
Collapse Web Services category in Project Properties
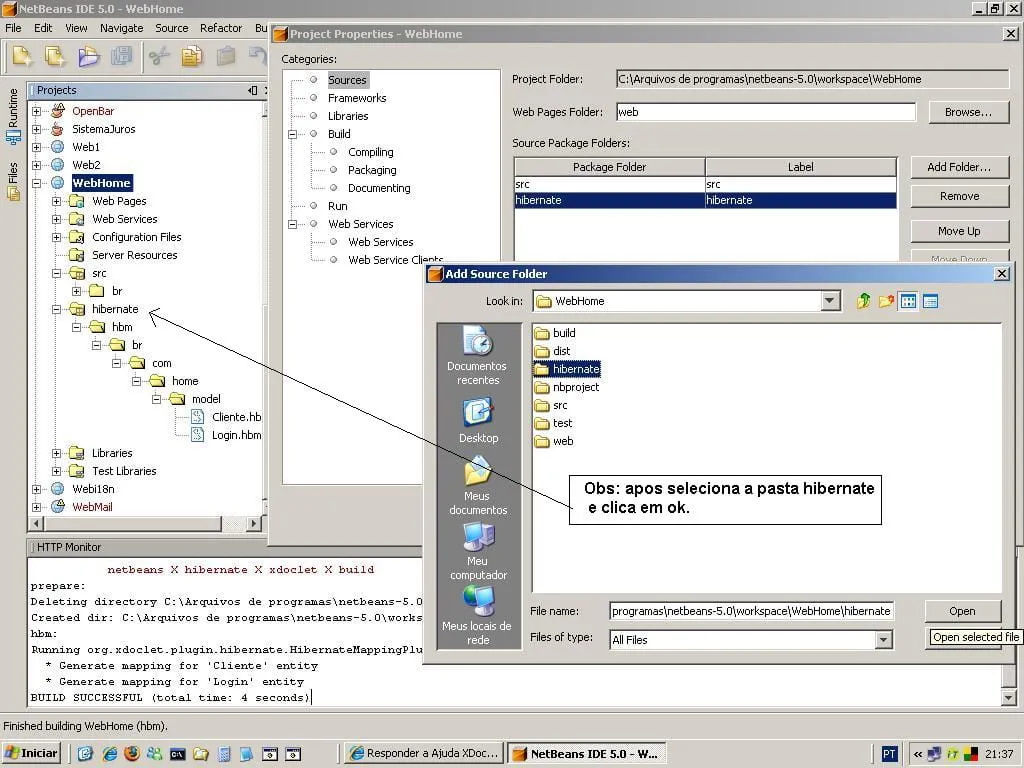click(x=293, y=224)
